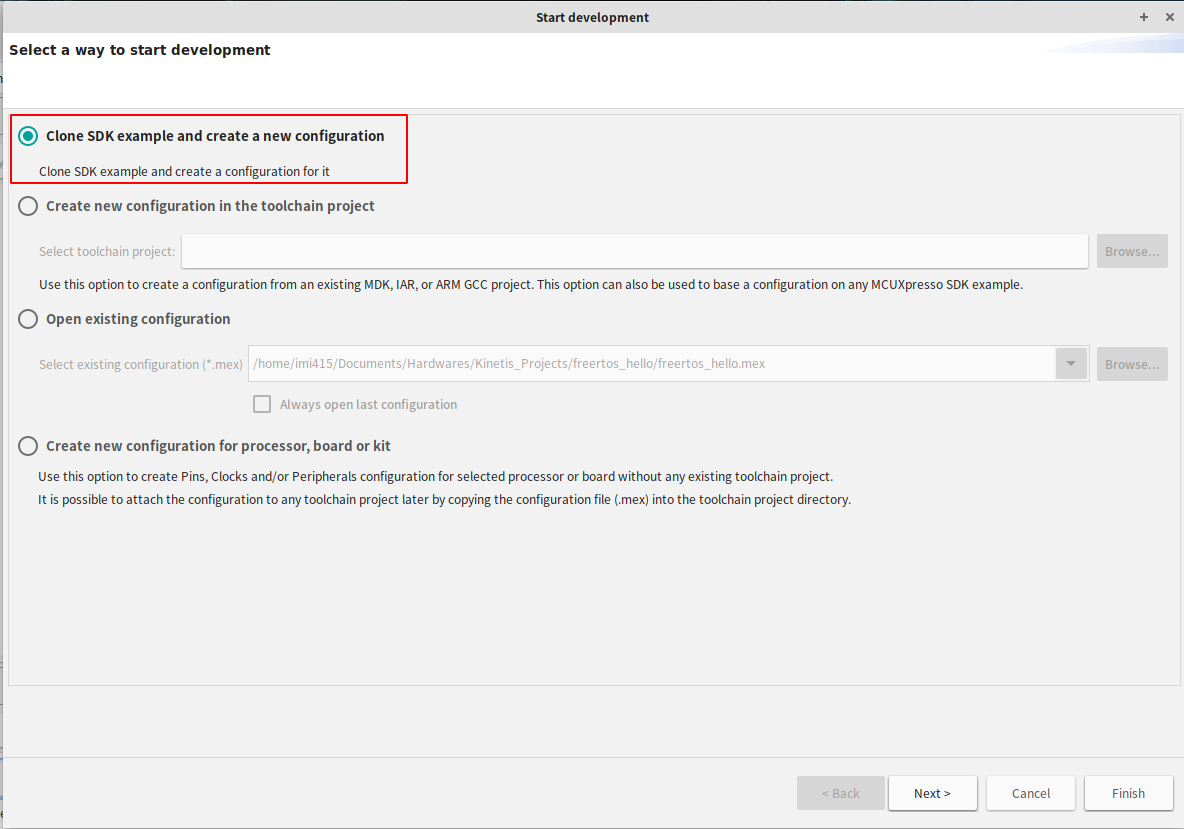Click the Finish button
Screen dimensions: 1184x829
point(1128,793)
